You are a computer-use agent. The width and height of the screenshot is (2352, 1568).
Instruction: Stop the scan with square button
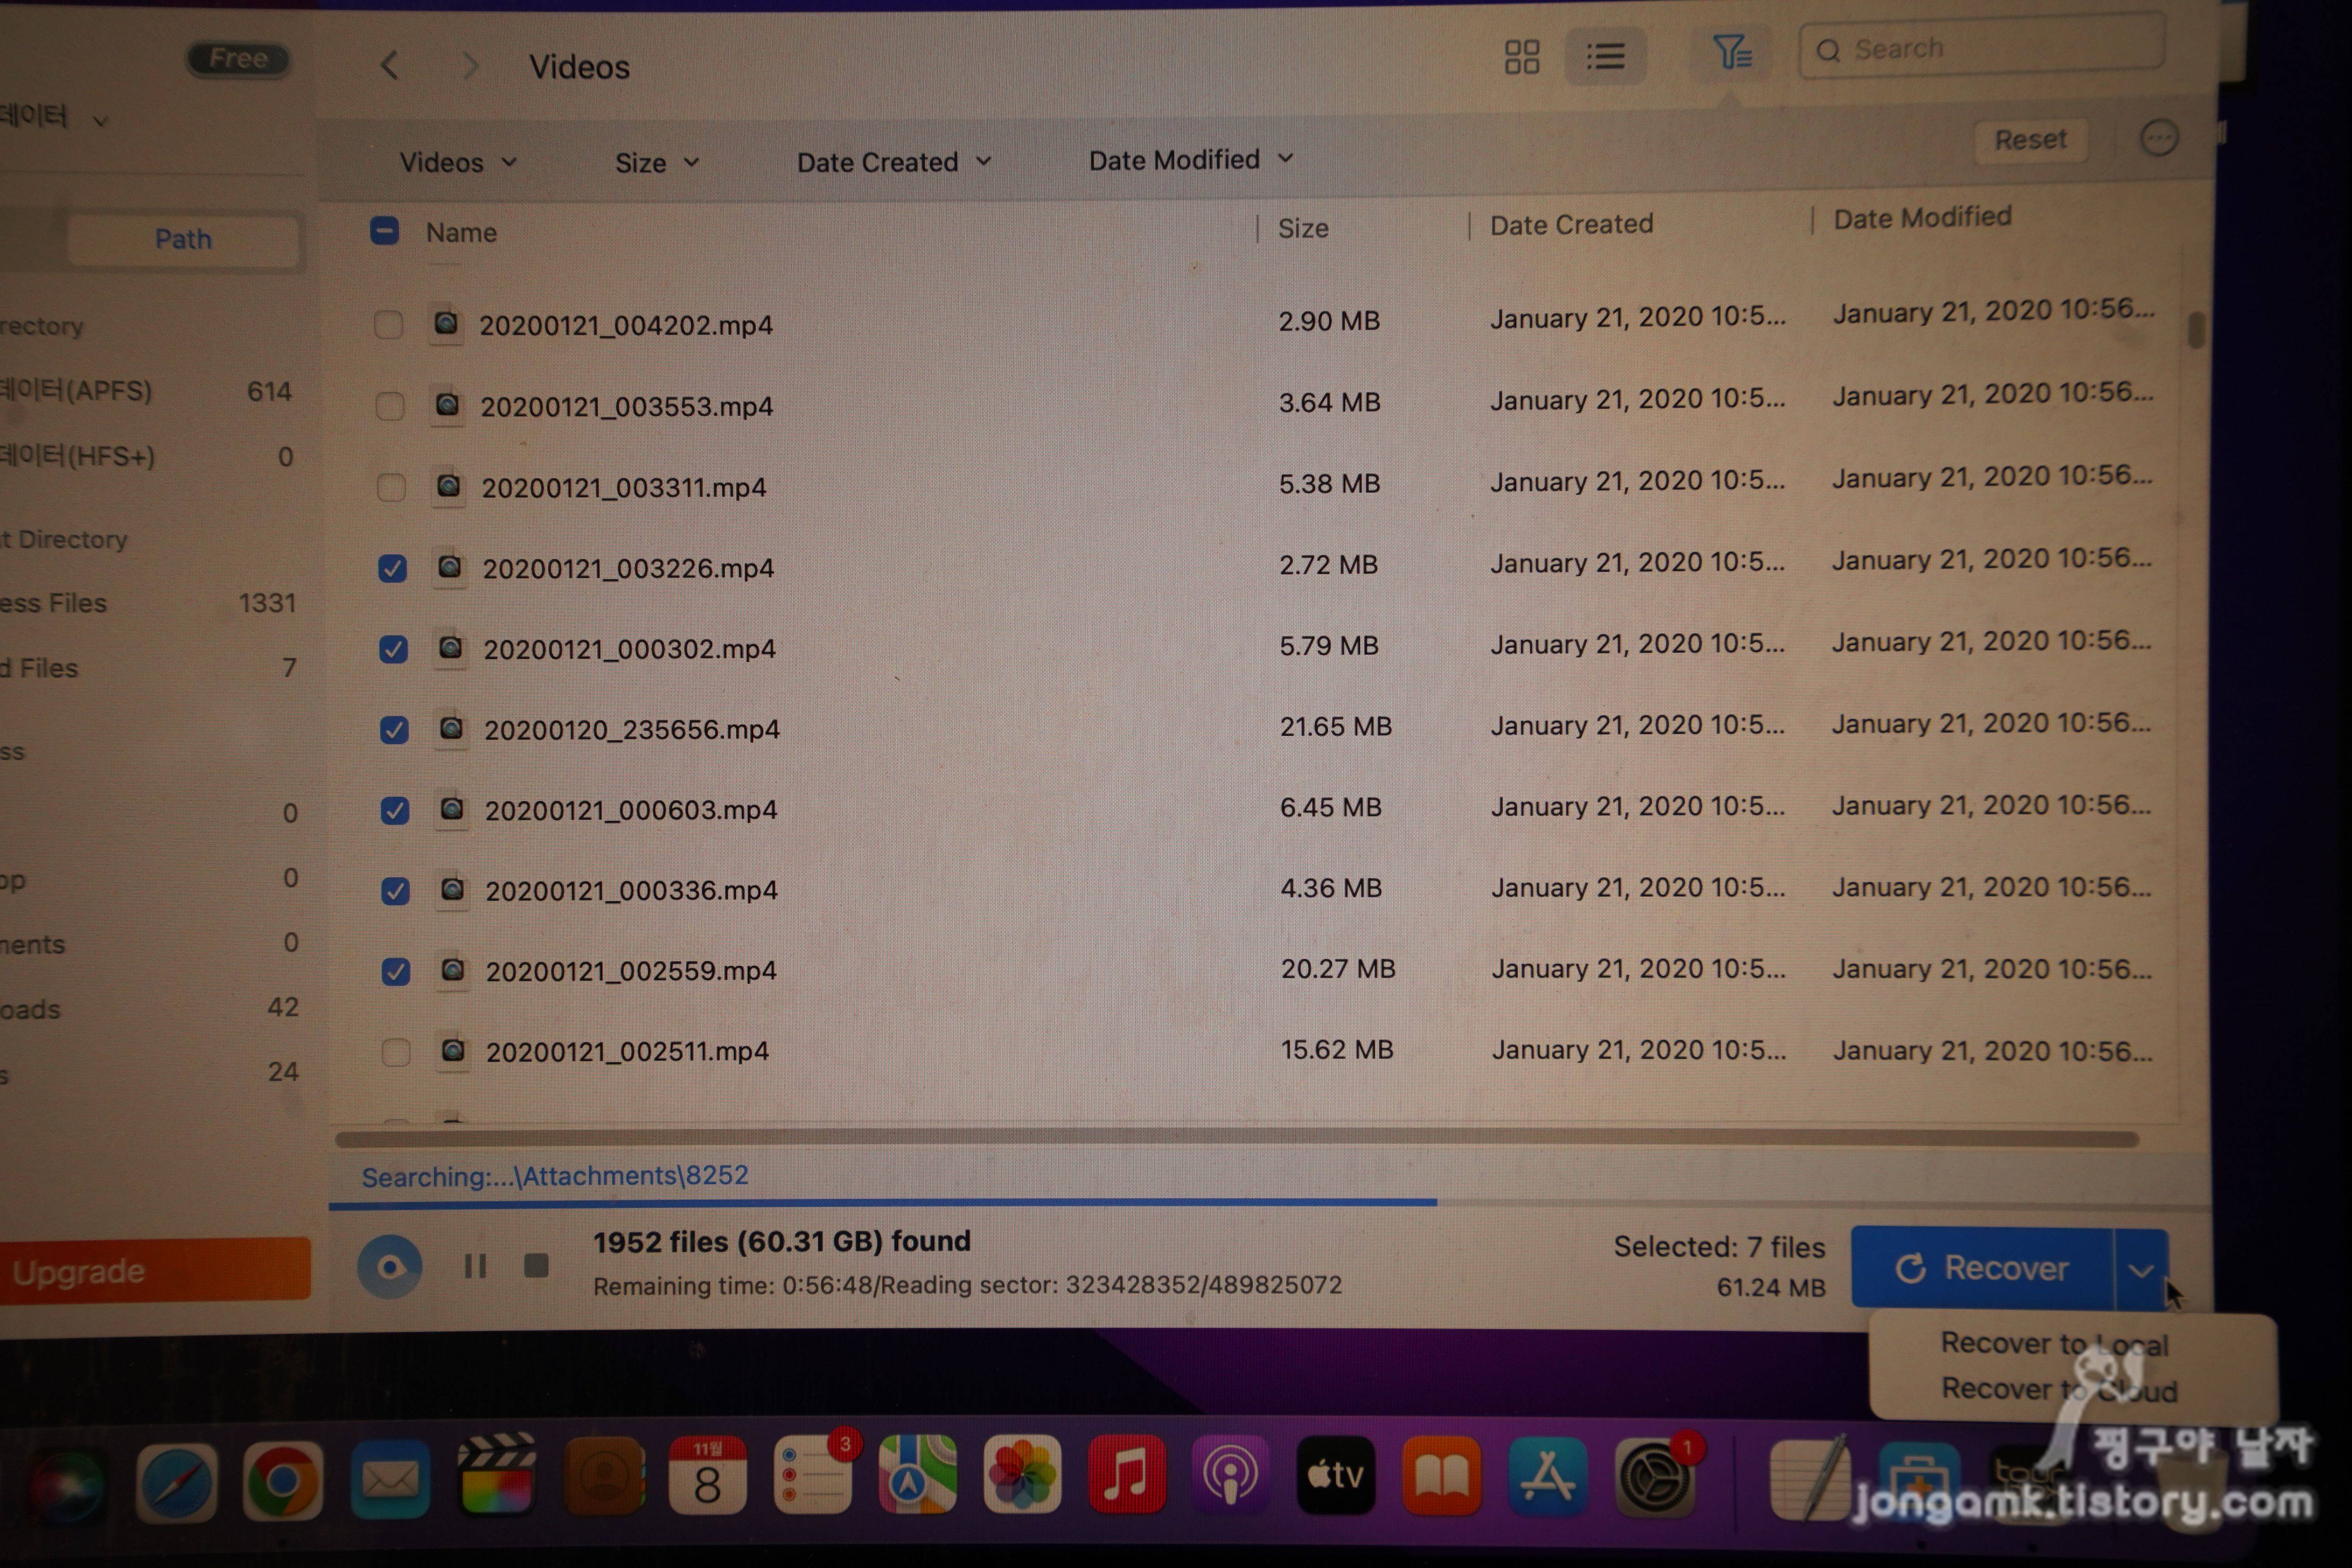[x=536, y=1266]
